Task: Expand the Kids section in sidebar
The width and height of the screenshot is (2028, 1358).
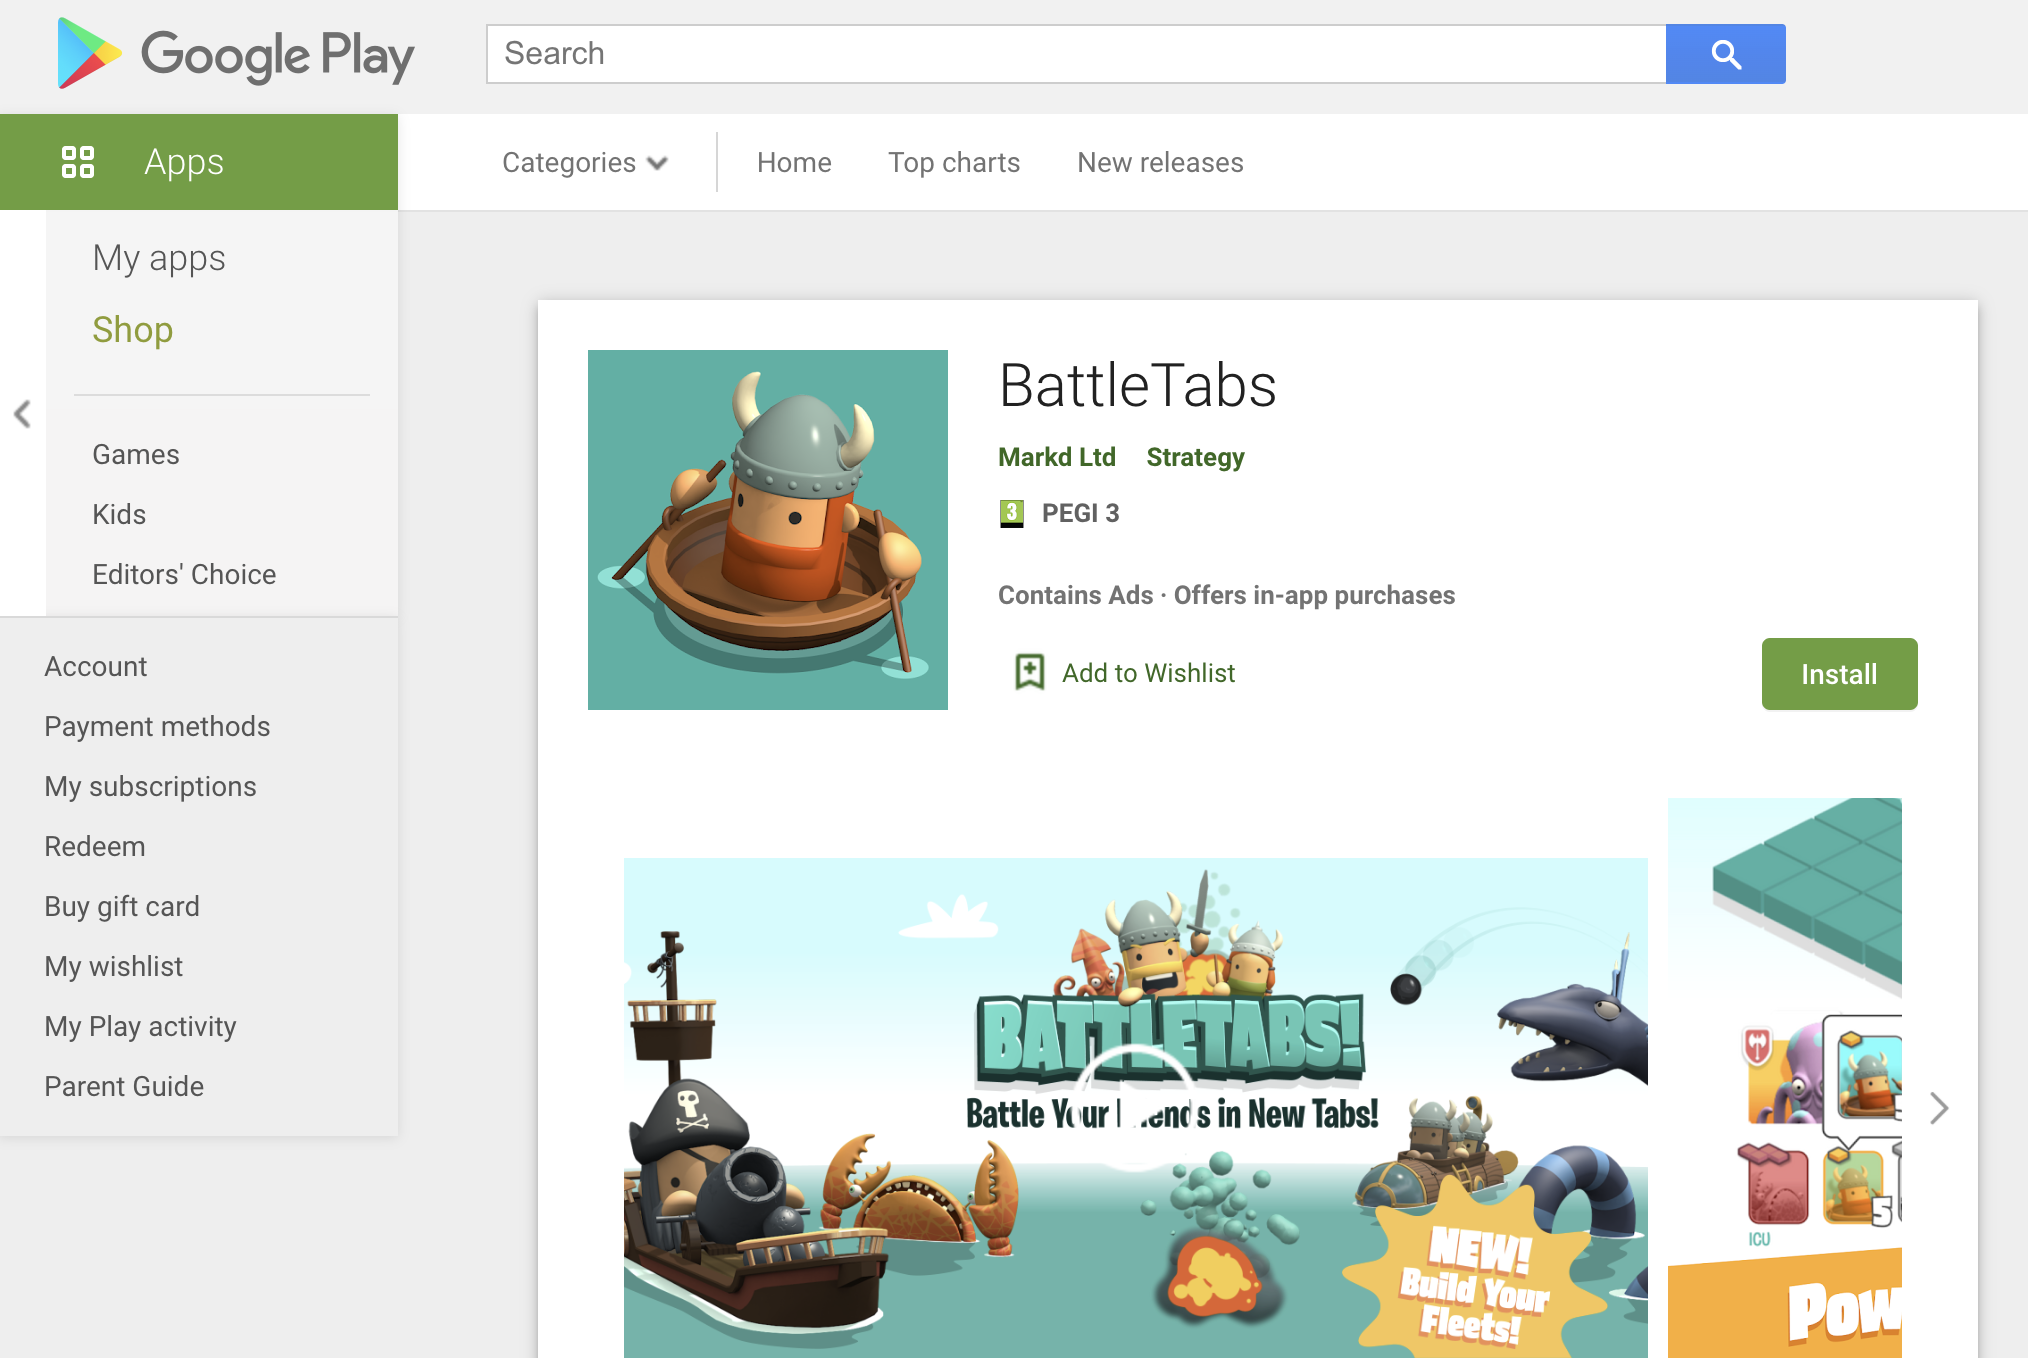Action: [117, 514]
